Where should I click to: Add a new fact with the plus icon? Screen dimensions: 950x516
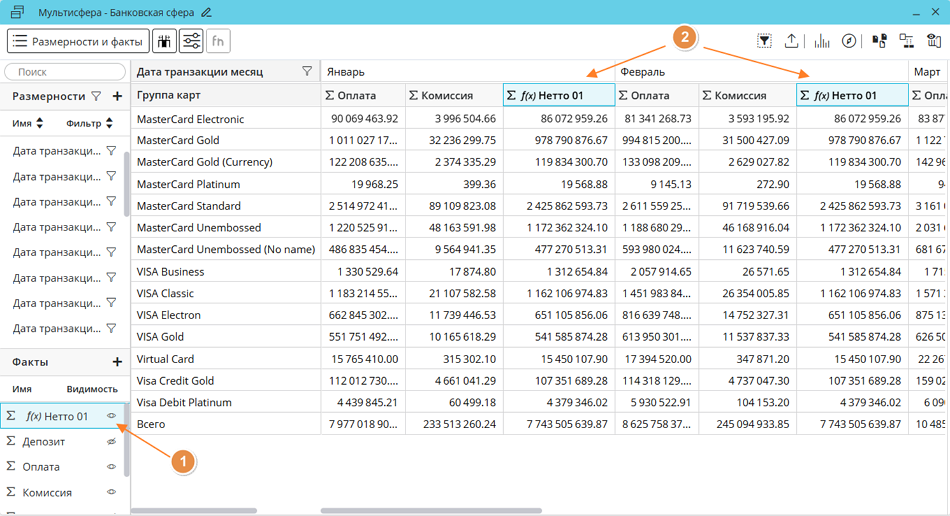pyautogui.click(x=117, y=362)
